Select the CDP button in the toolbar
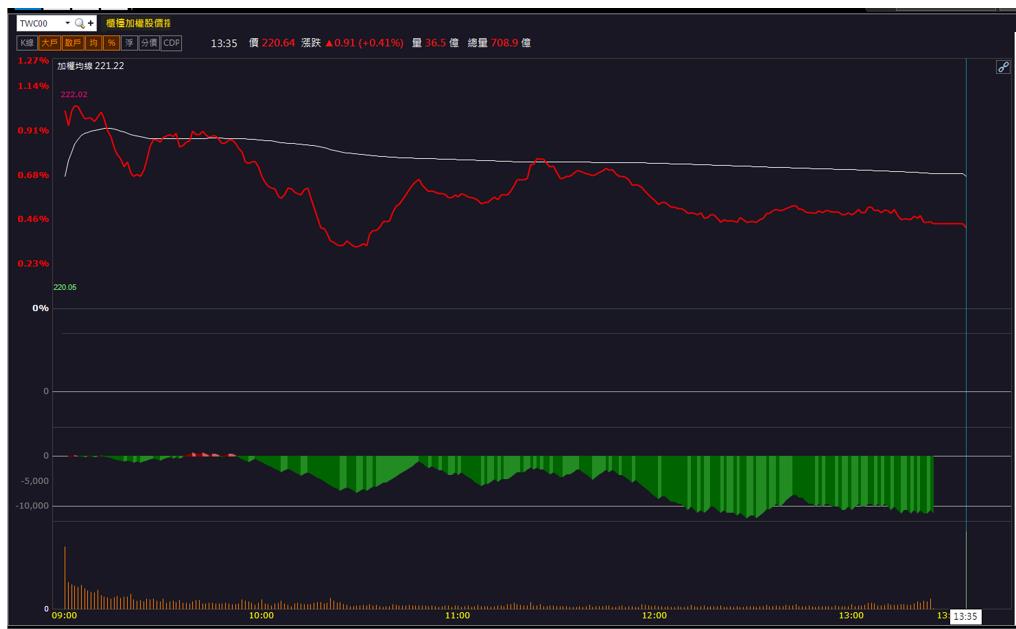The height and width of the screenshot is (629, 1016). (171, 43)
